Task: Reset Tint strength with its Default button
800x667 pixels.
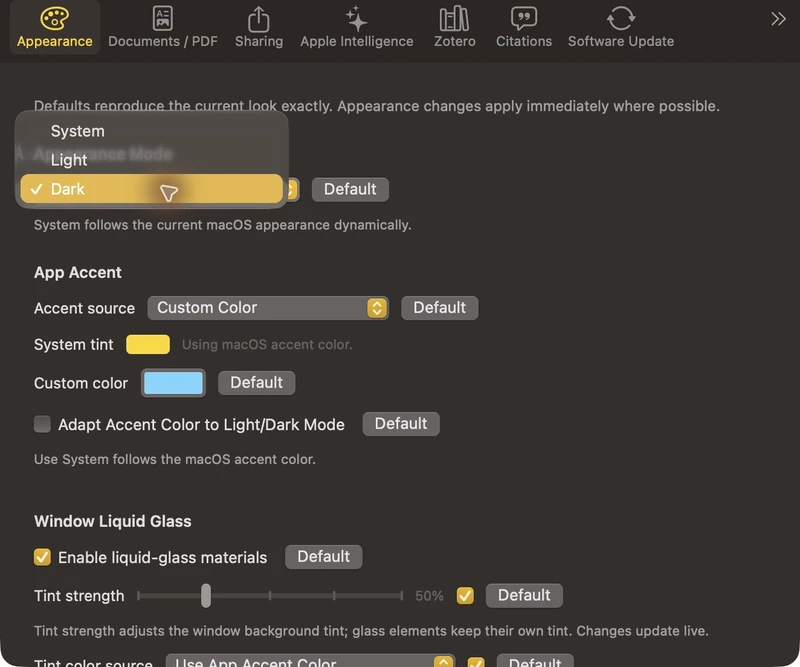Action: pyautogui.click(x=524, y=595)
